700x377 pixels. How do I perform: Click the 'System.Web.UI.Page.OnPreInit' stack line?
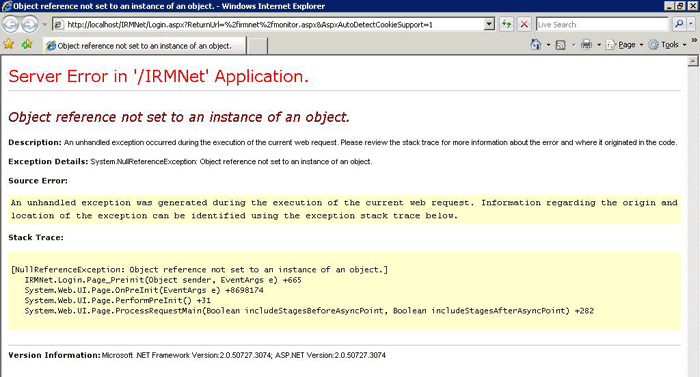pyautogui.click(x=144, y=290)
